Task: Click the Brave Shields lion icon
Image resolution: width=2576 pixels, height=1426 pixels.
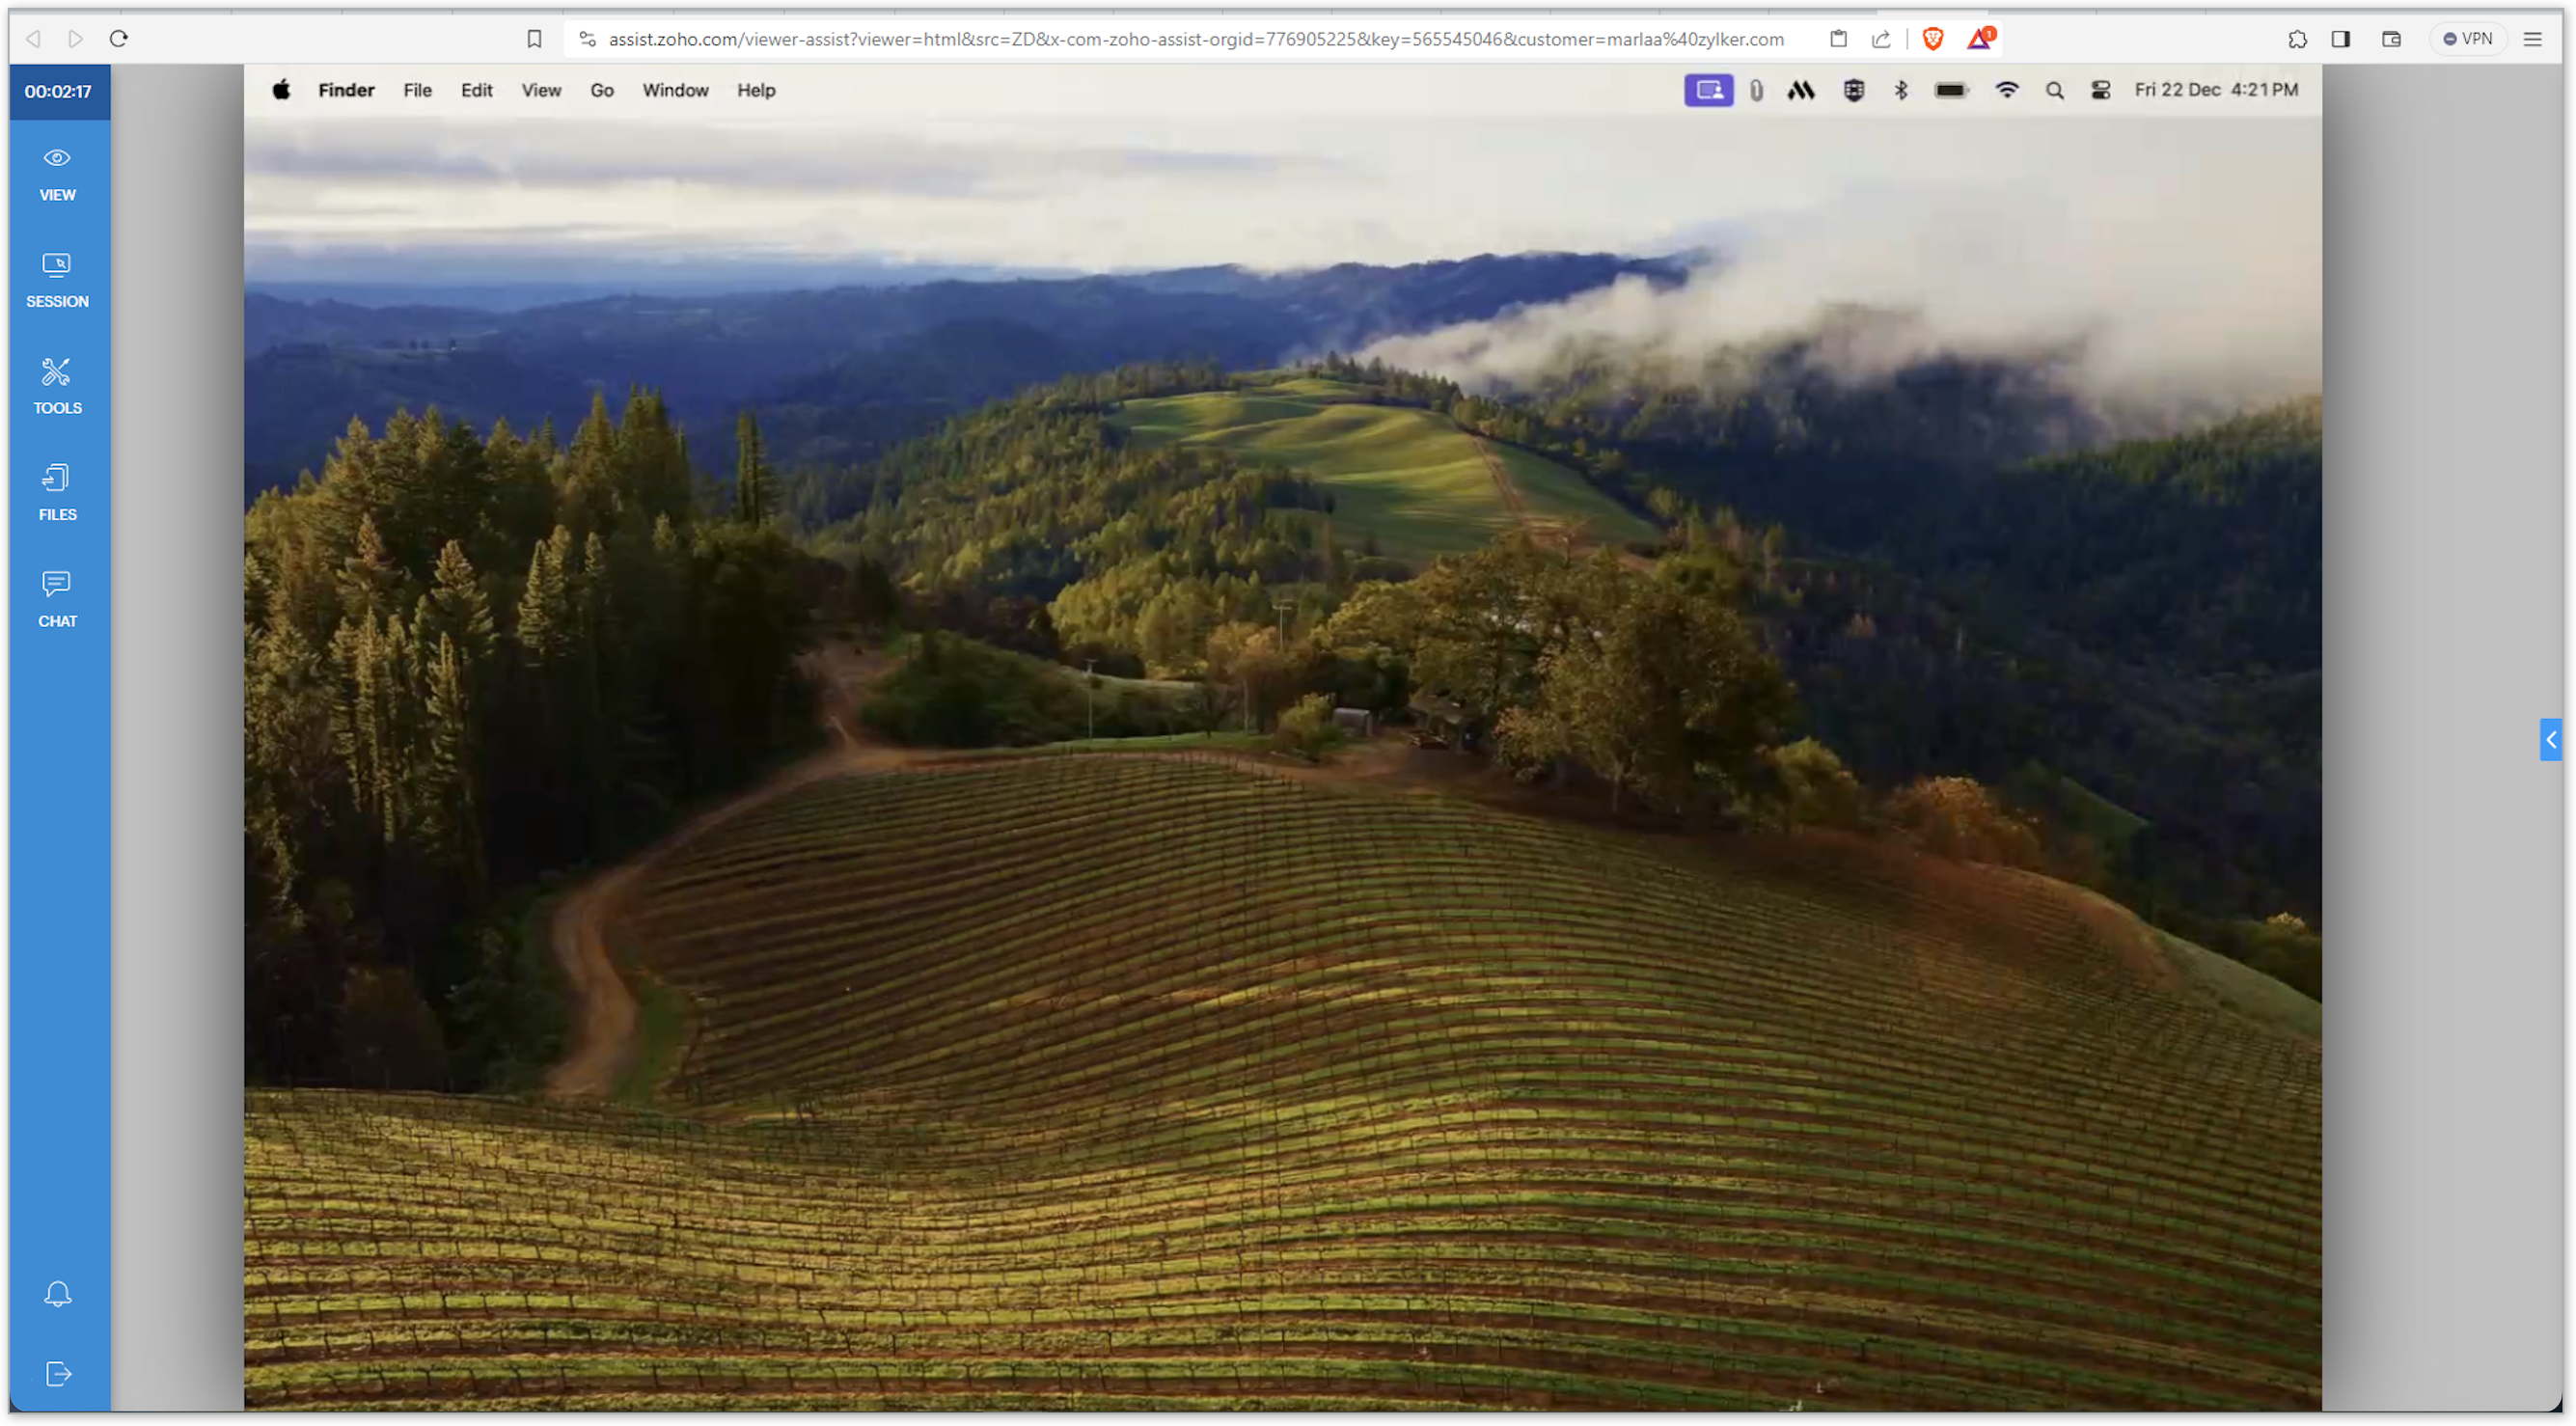Action: [1932, 39]
